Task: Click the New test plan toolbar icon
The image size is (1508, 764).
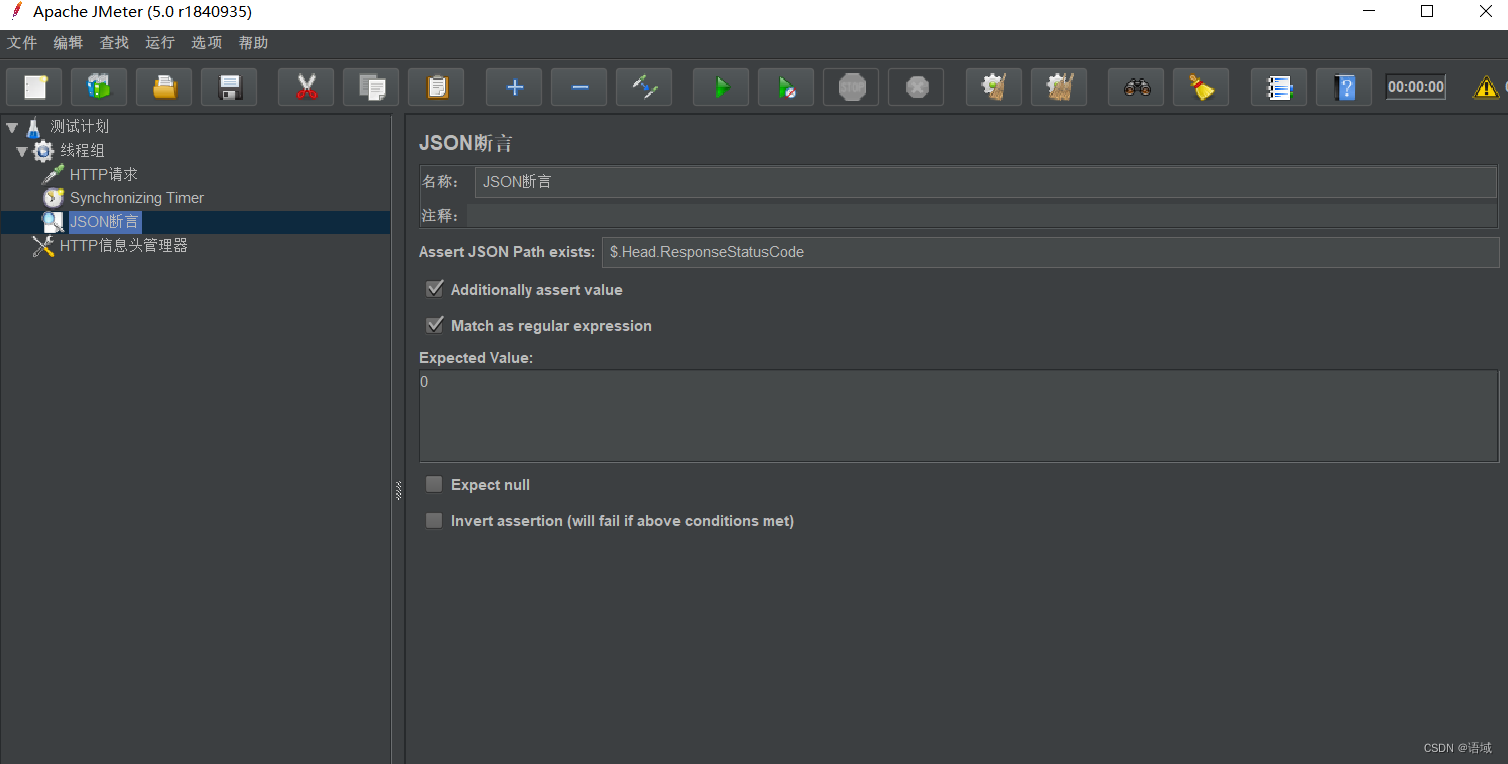Action: click(35, 87)
